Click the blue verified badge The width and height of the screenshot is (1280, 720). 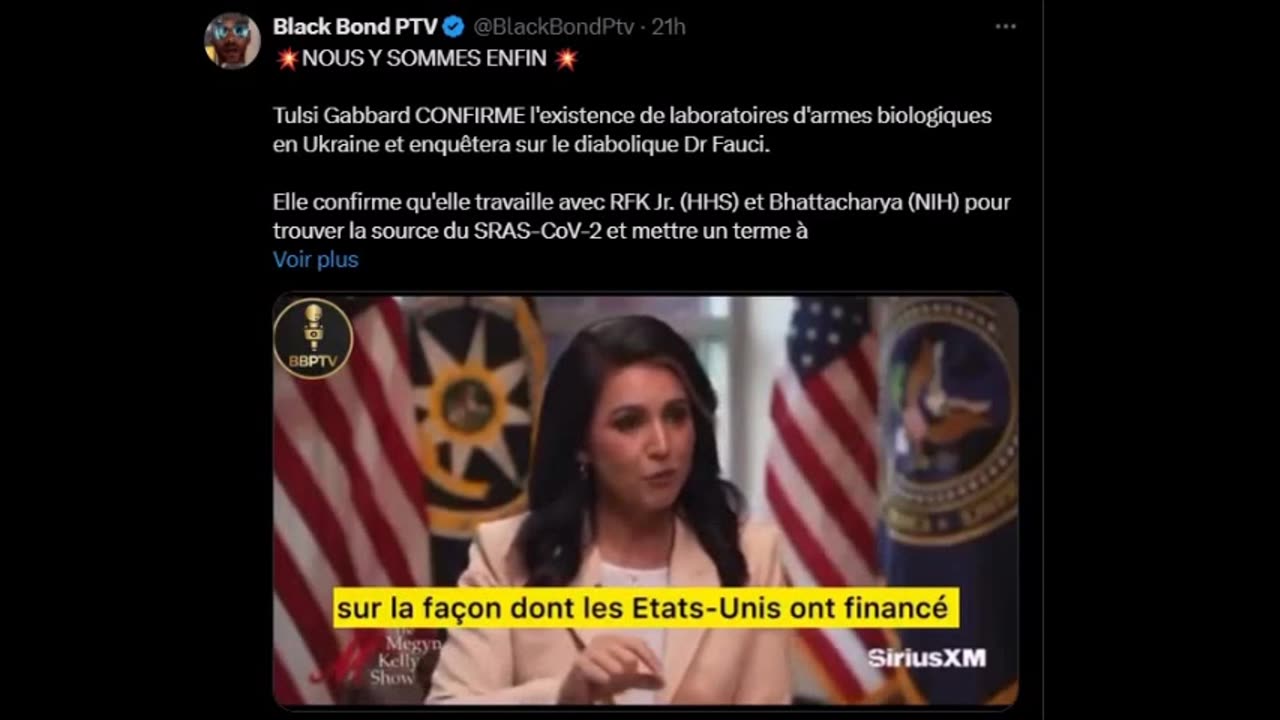point(453,27)
